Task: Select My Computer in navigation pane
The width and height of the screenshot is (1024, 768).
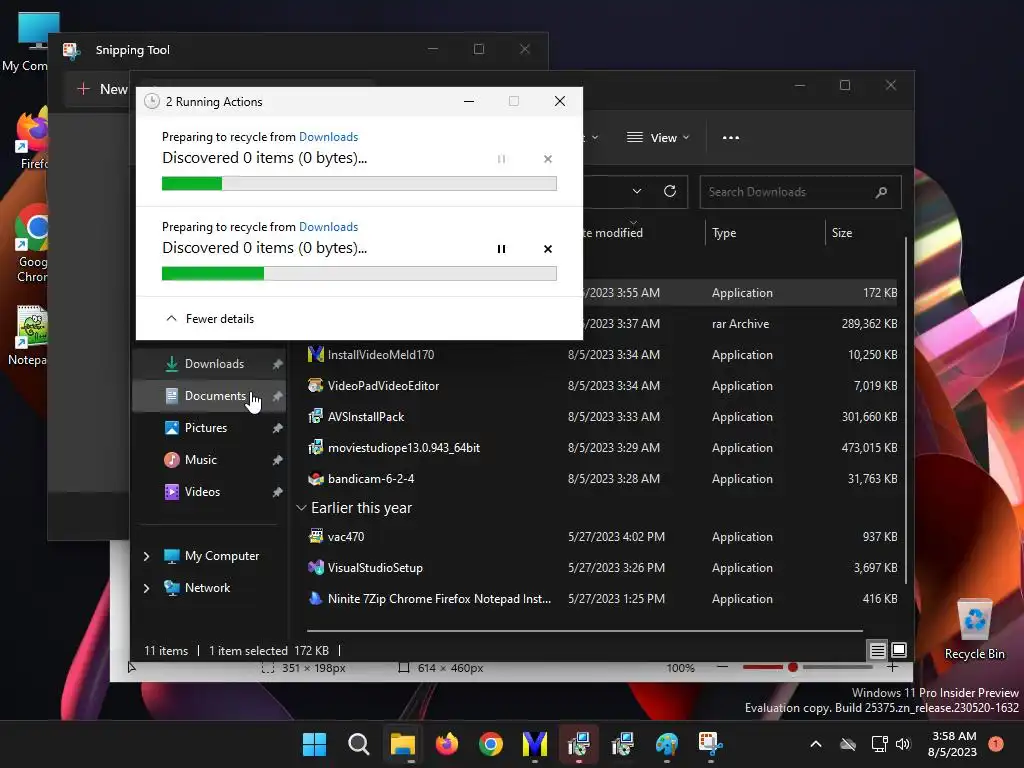Action: [x=212, y=556]
